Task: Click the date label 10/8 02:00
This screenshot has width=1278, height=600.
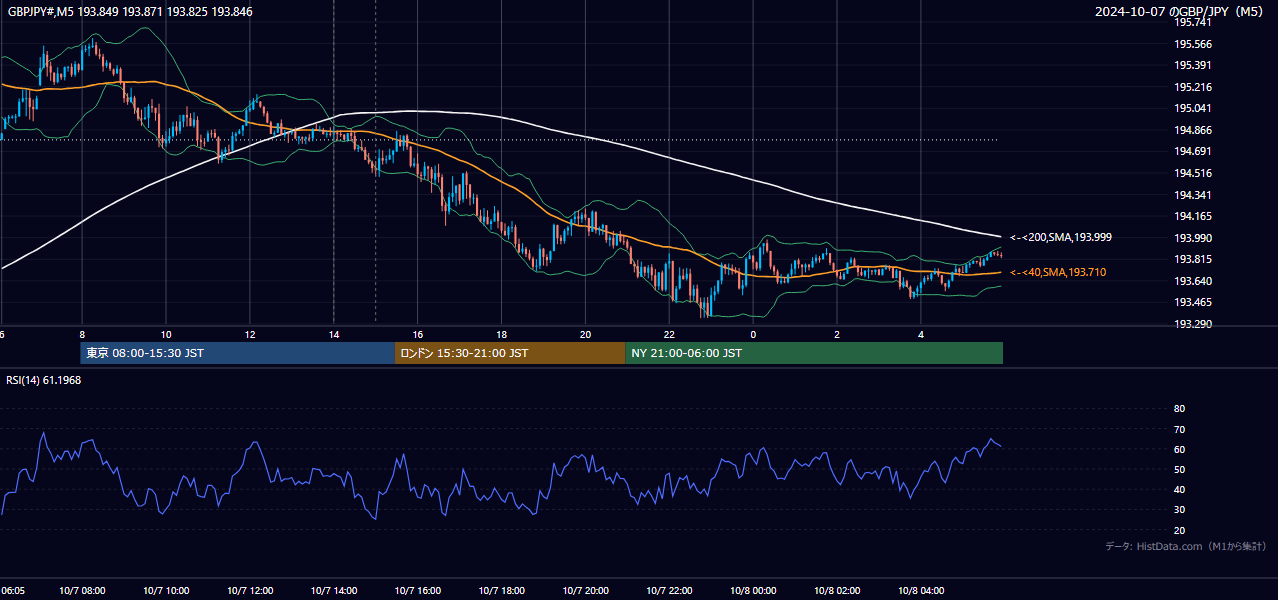Action: 837,591
